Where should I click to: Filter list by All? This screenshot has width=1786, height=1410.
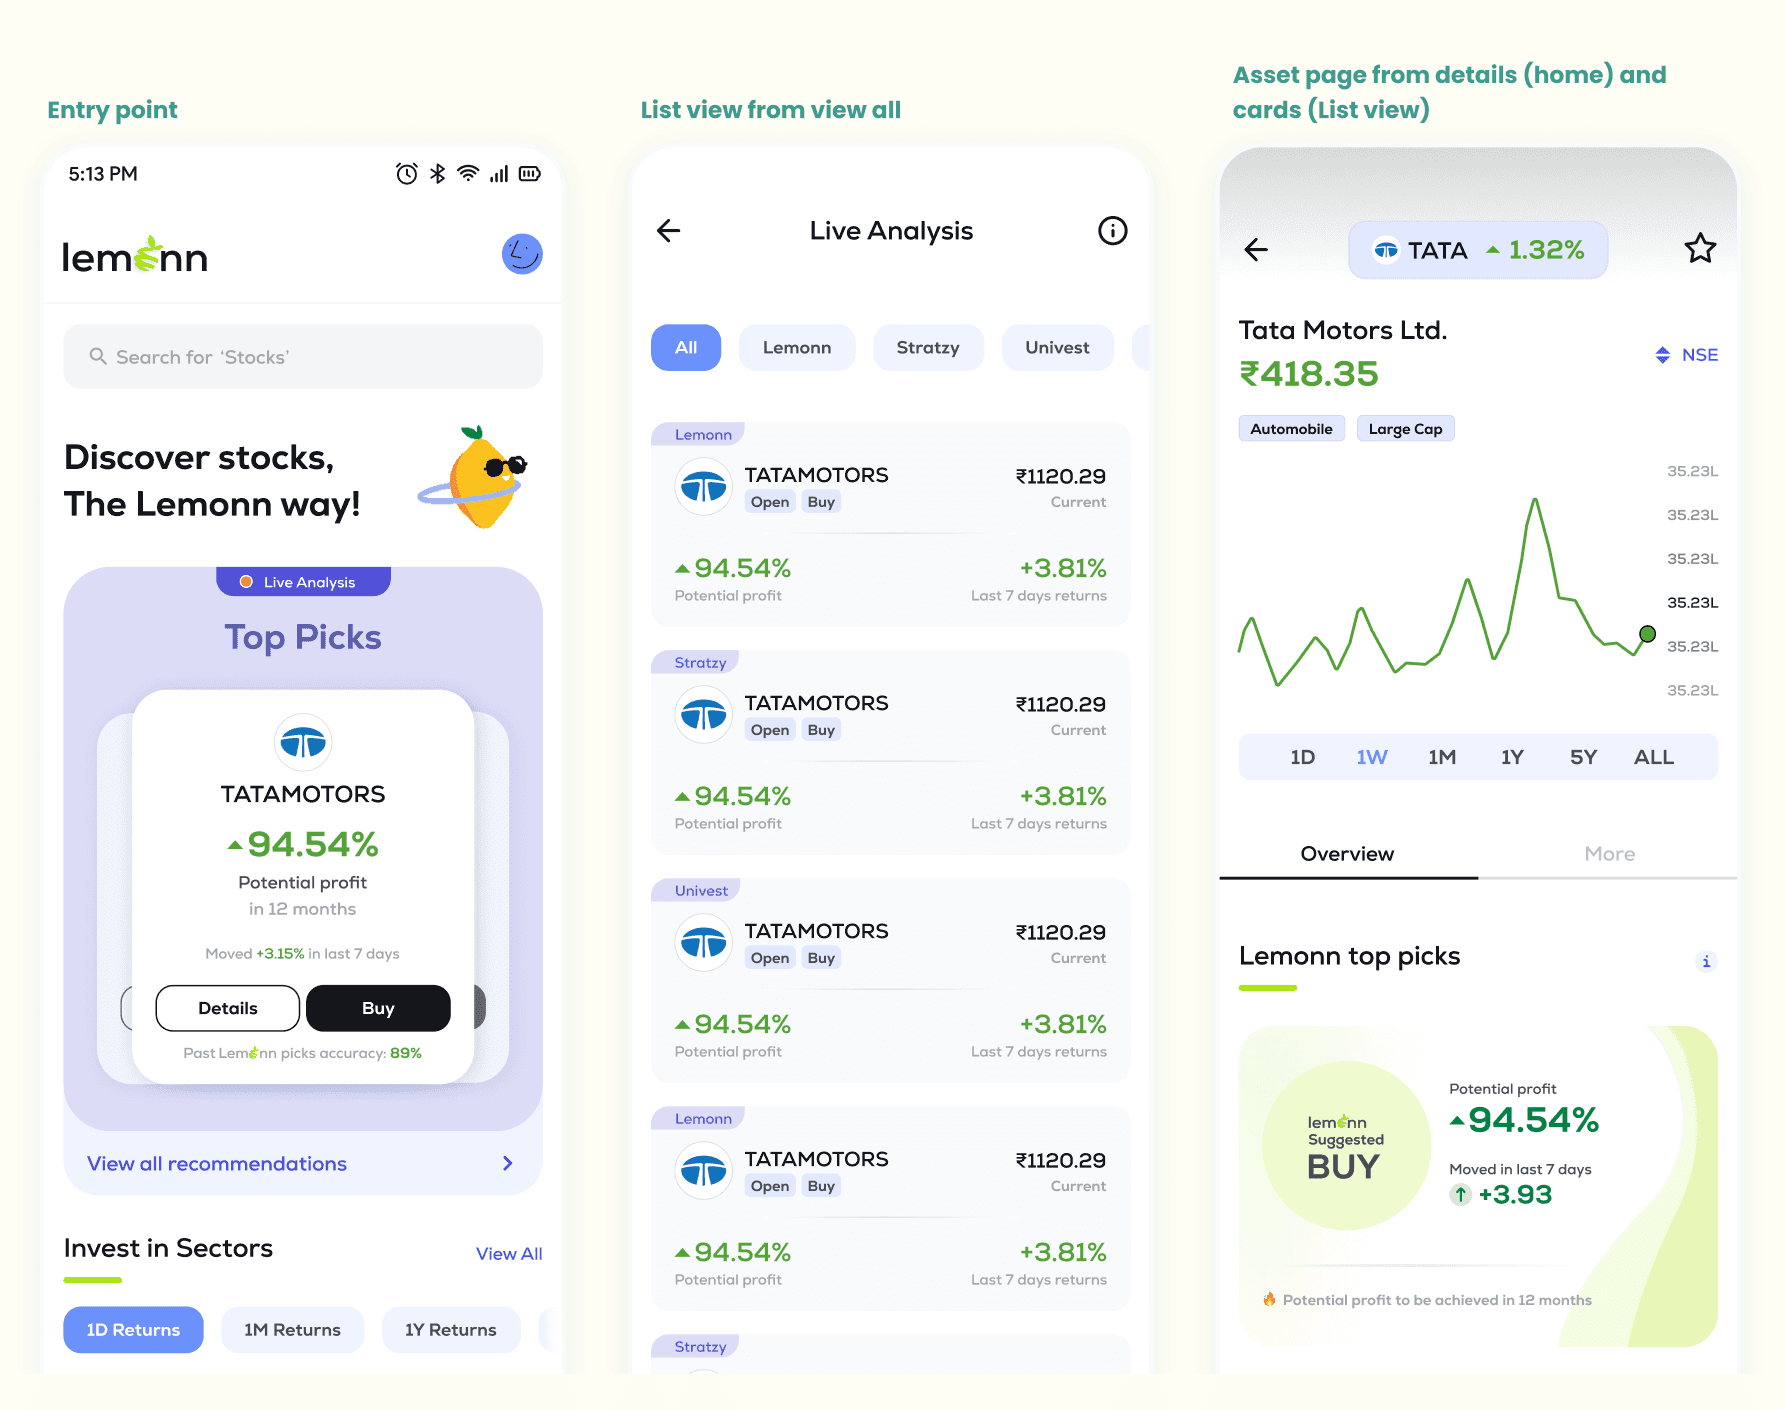(x=686, y=347)
